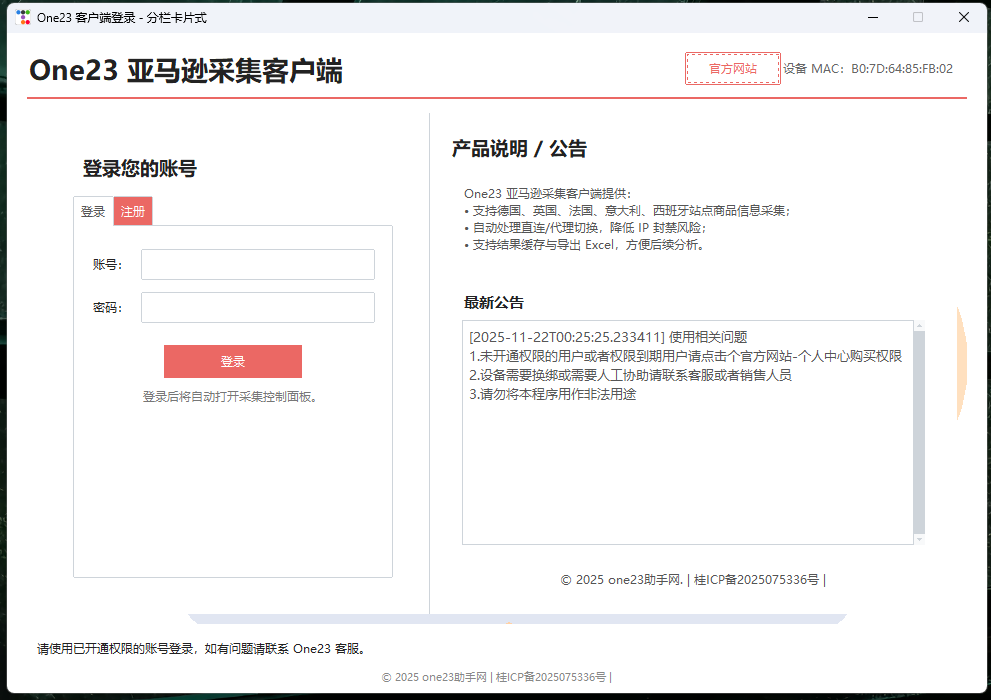The width and height of the screenshot is (991, 700).
Task: Switch to the 注册 tab
Action: (x=133, y=211)
